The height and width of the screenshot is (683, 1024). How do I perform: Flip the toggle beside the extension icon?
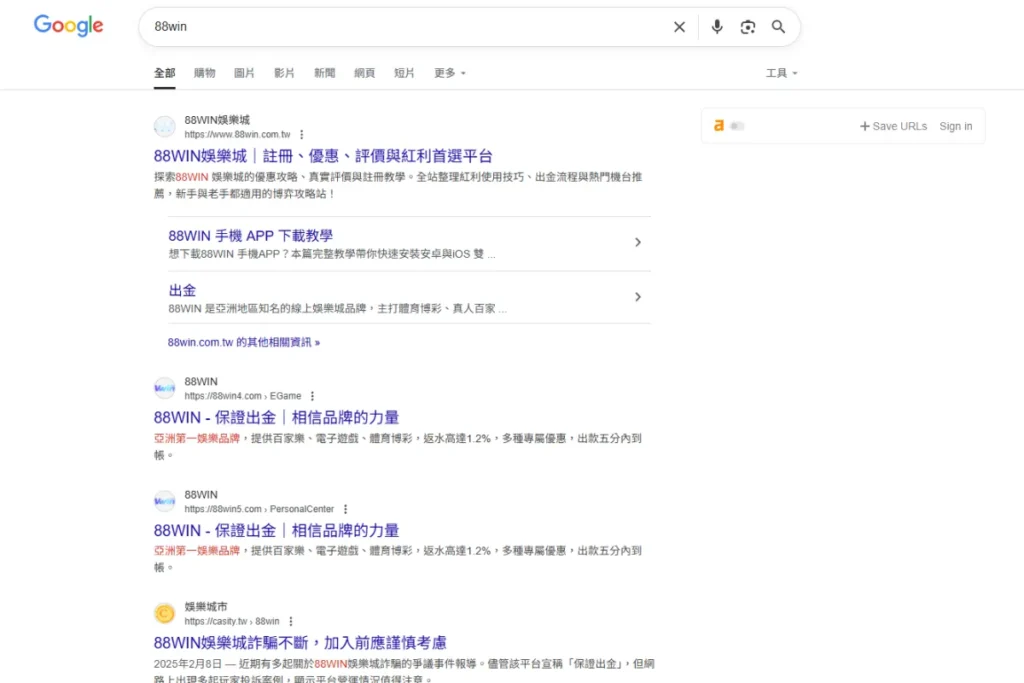point(735,125)
